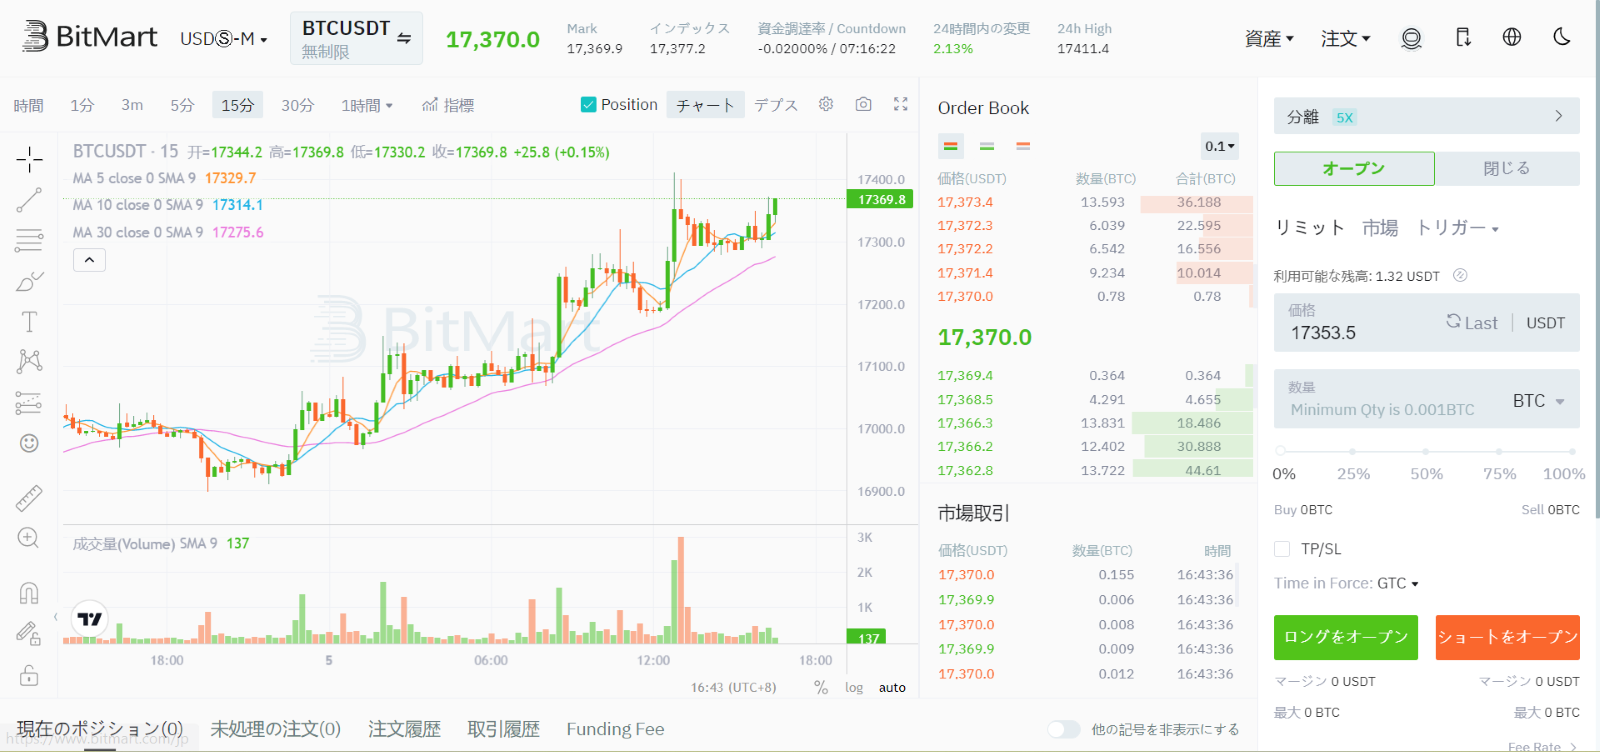Enable the TP/SL checkbox
Screen dimensions: 1600x752
click(x=1282, y=549)
